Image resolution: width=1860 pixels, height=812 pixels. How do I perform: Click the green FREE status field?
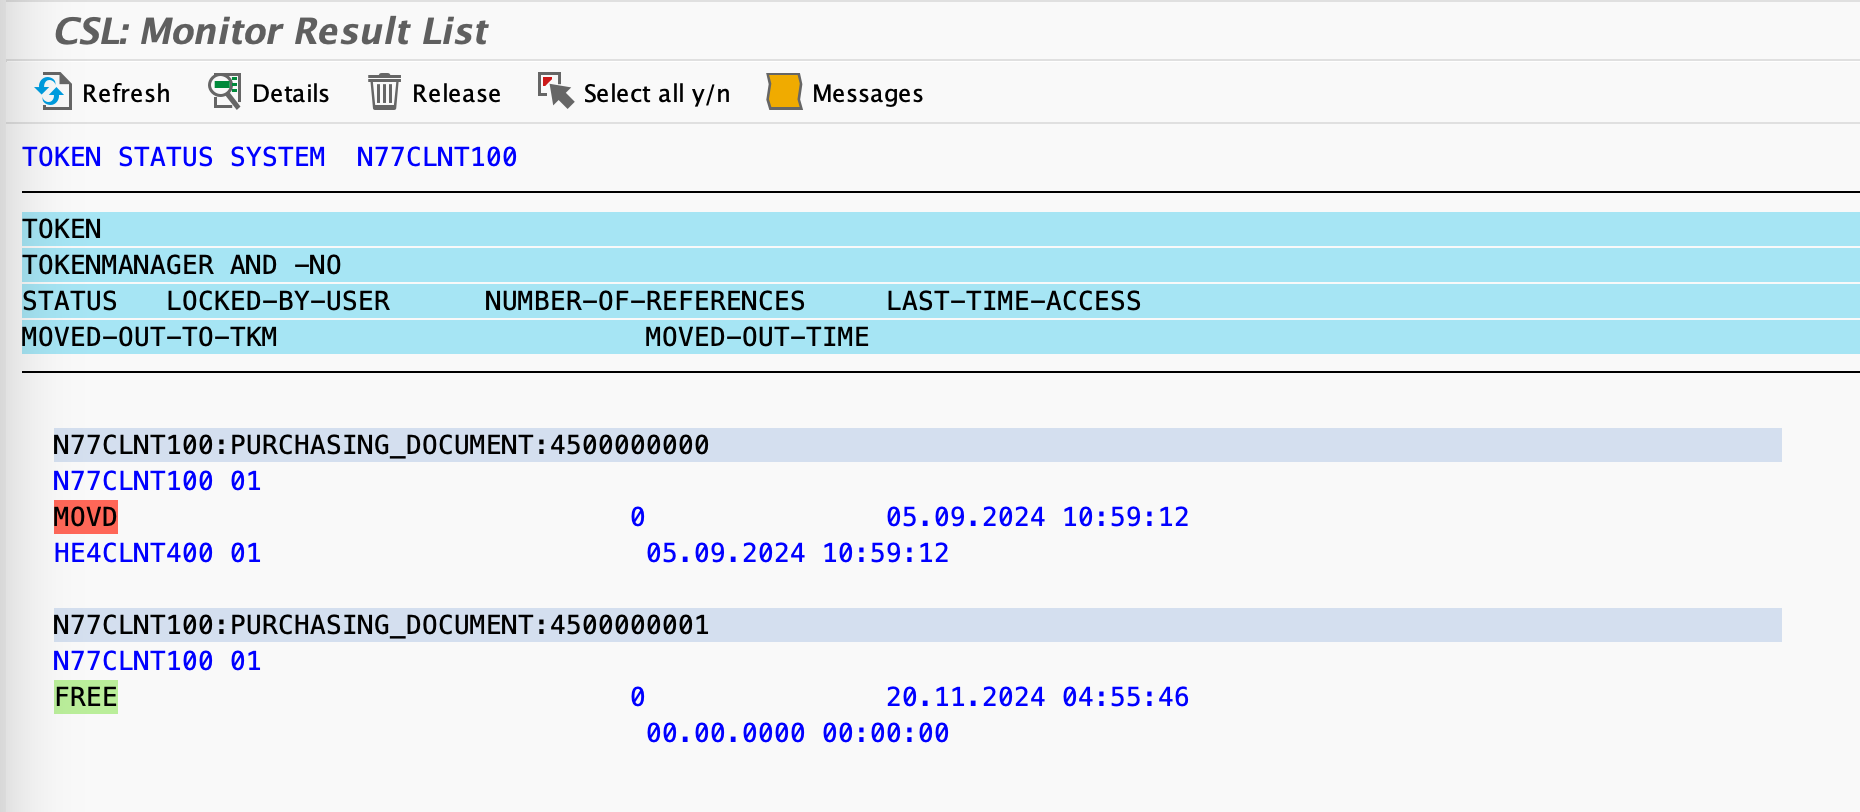(x=85, y=697)
